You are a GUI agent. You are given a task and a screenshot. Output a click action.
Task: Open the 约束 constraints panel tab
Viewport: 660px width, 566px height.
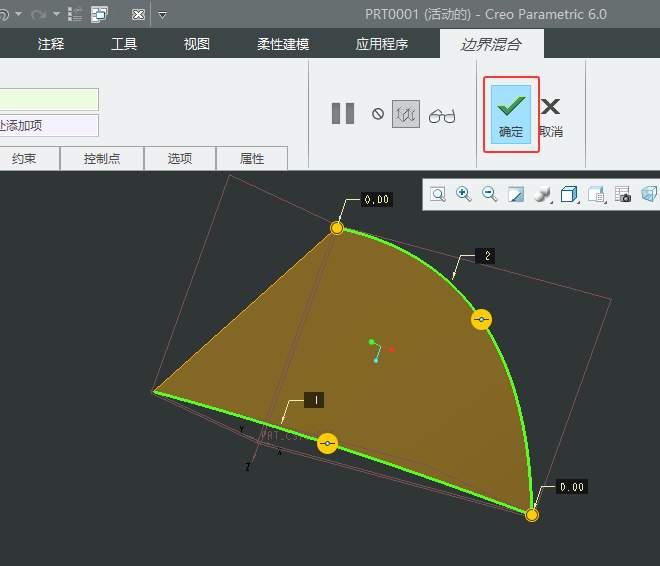tap(24, 159)
